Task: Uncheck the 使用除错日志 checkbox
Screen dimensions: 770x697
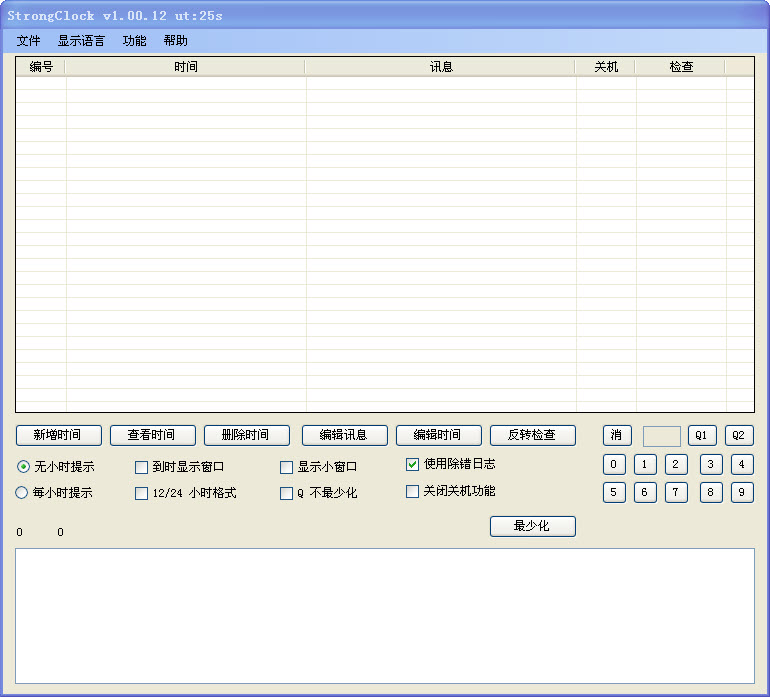Action: 412,464
